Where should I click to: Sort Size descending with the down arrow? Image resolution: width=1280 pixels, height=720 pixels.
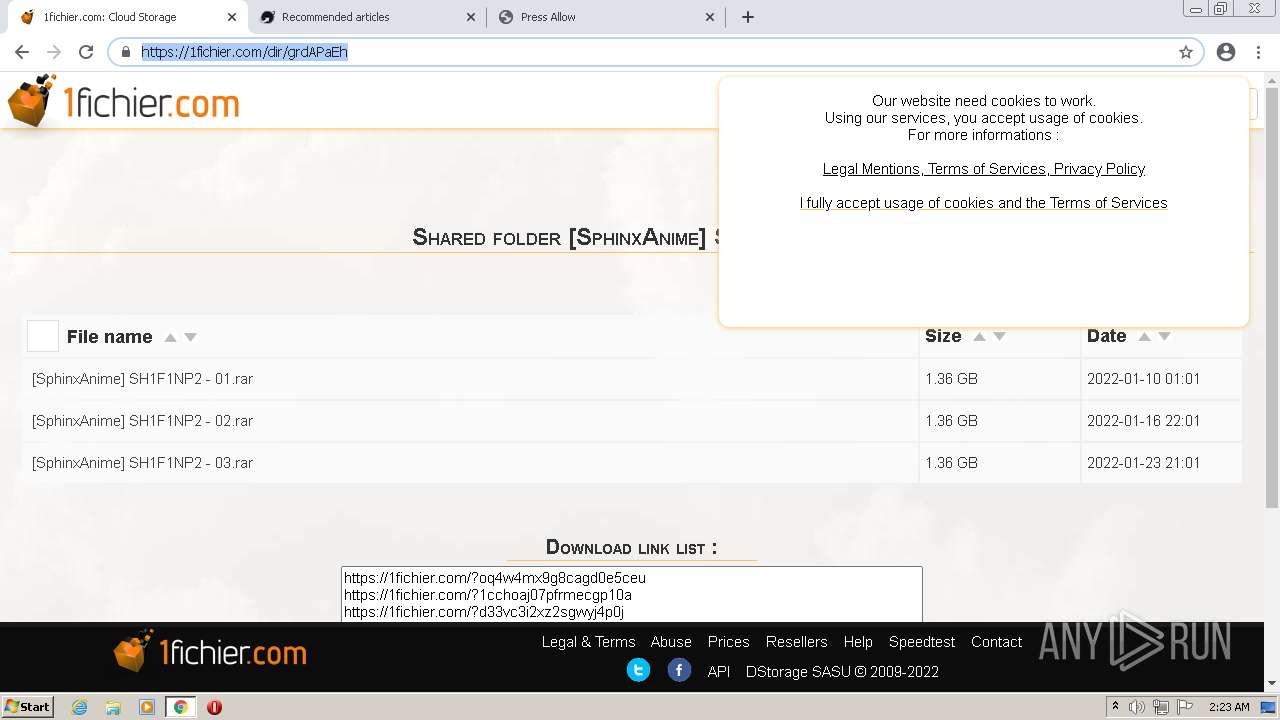[x=999, y=337]
